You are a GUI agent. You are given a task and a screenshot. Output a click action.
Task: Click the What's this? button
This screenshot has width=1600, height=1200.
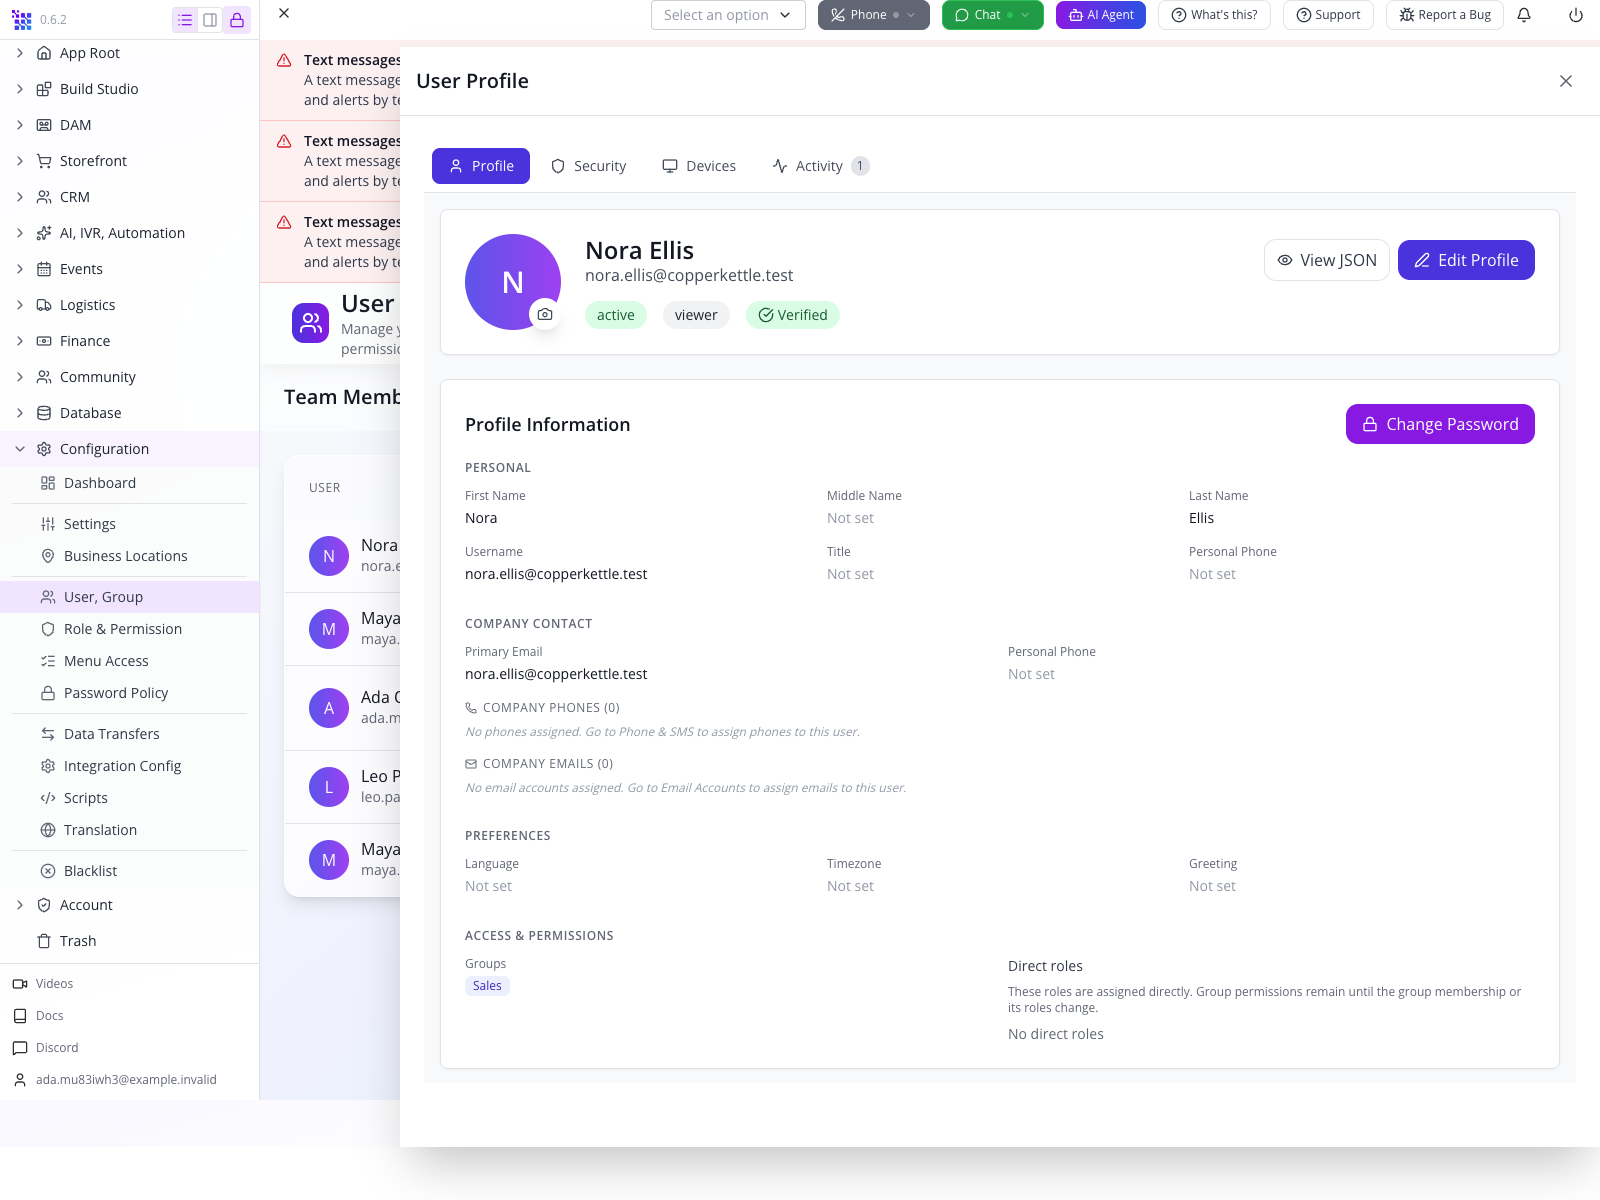point(1214,15)
